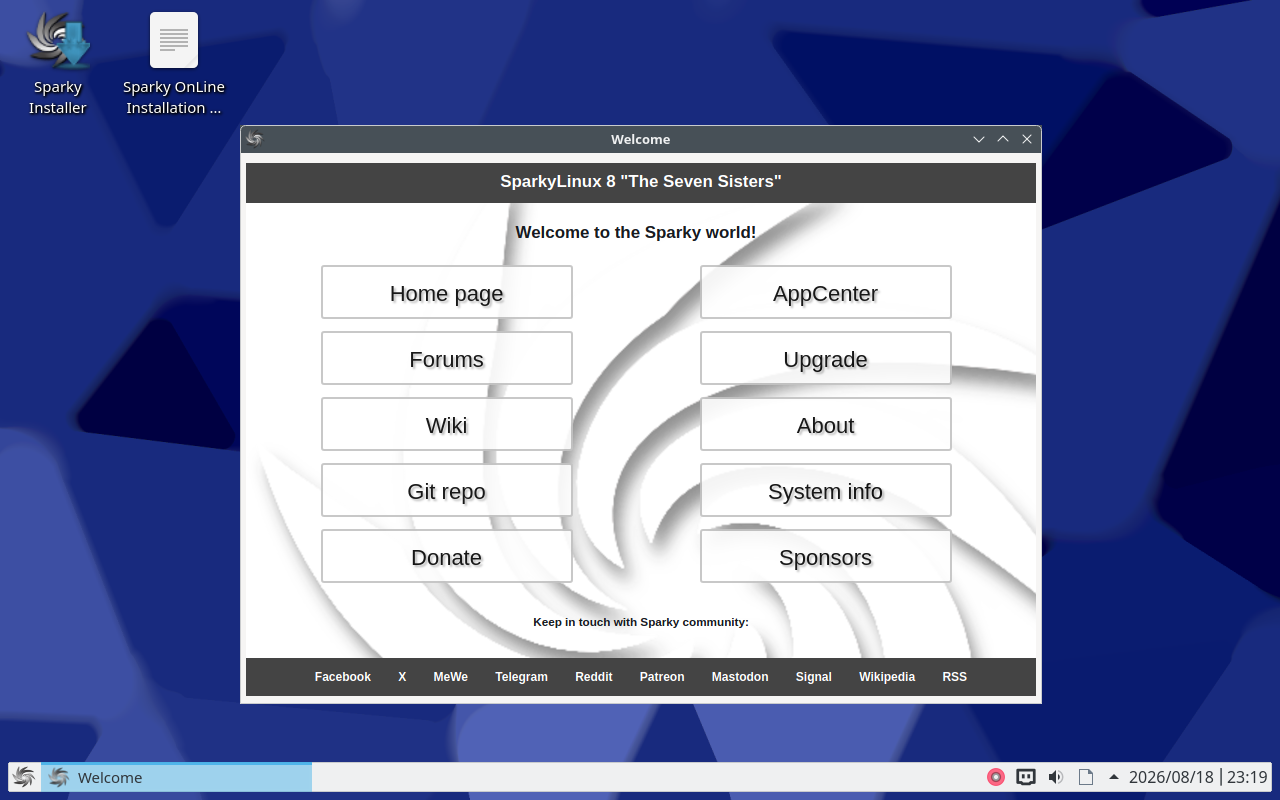1280x800 pixels.
Task: Minimize the Welcome window
Action: [x=979, y=139]
